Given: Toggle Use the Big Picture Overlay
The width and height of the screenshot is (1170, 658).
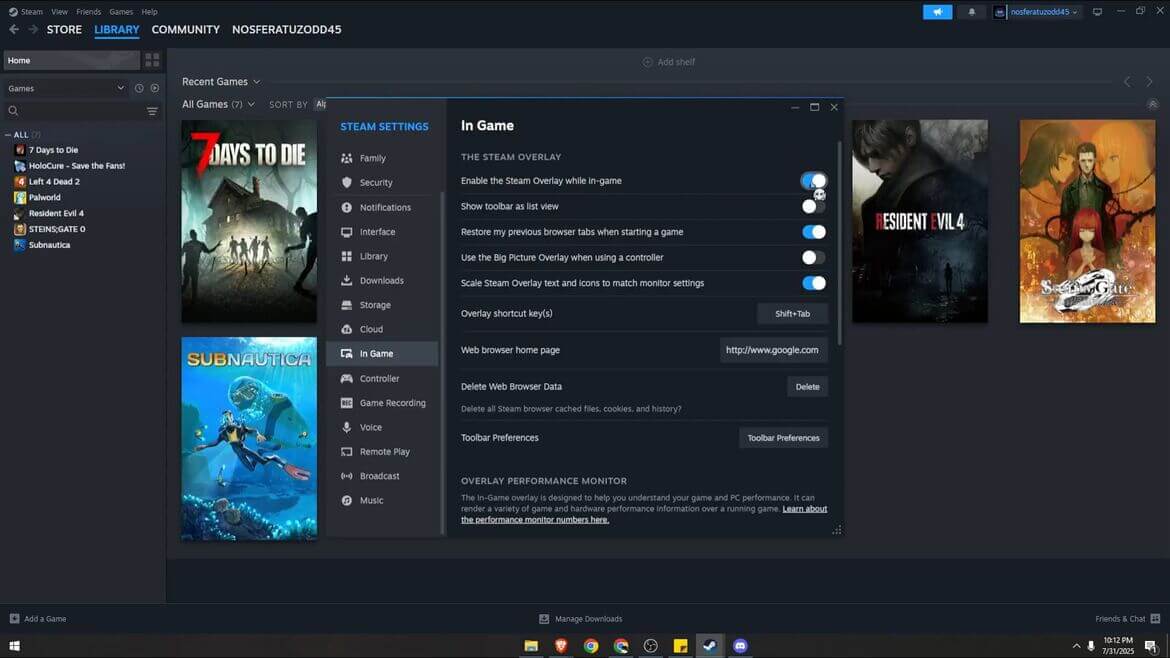Looking at the screenshot, I should pyautogui.click(x=813, y=257).
